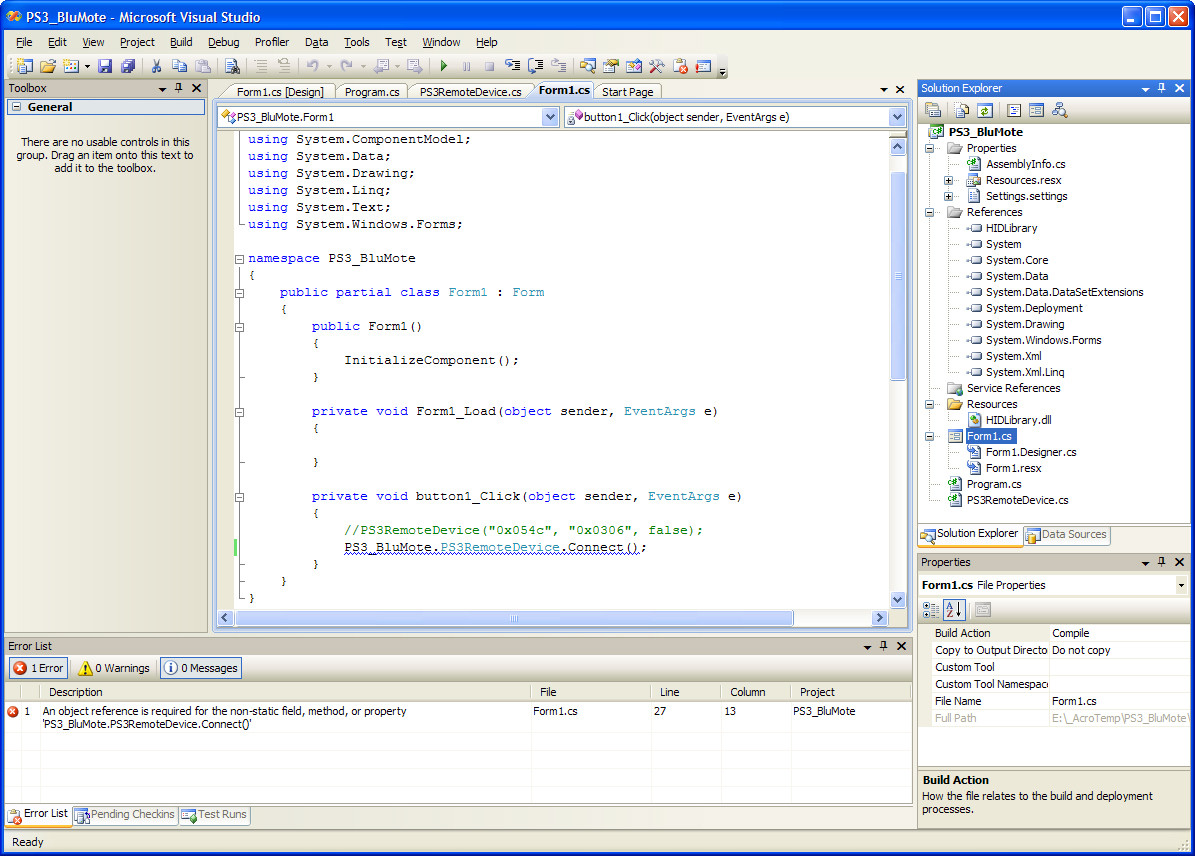Toggle the 0 Warnings filter button
This screenshot has width=1195, height=856.
click(114, 668)
